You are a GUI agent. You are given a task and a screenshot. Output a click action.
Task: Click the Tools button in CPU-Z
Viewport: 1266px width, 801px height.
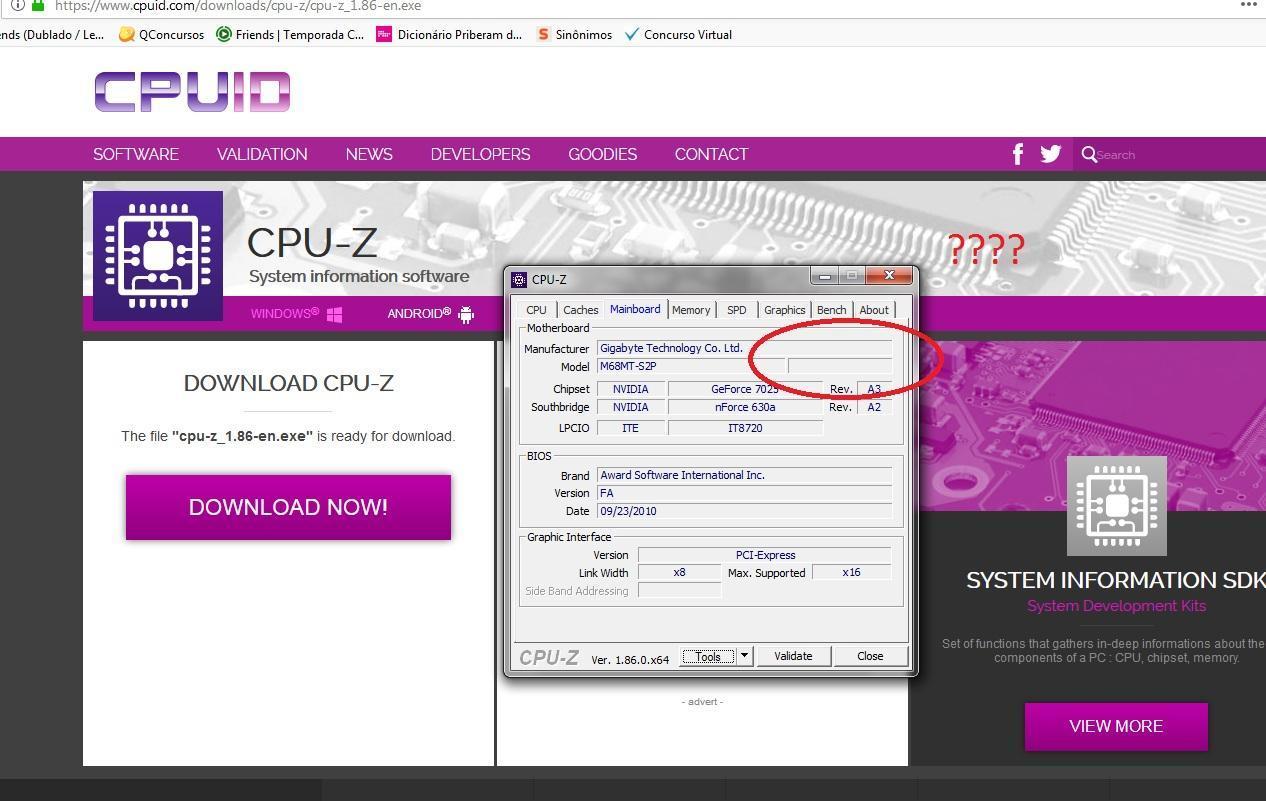point(709,656)
